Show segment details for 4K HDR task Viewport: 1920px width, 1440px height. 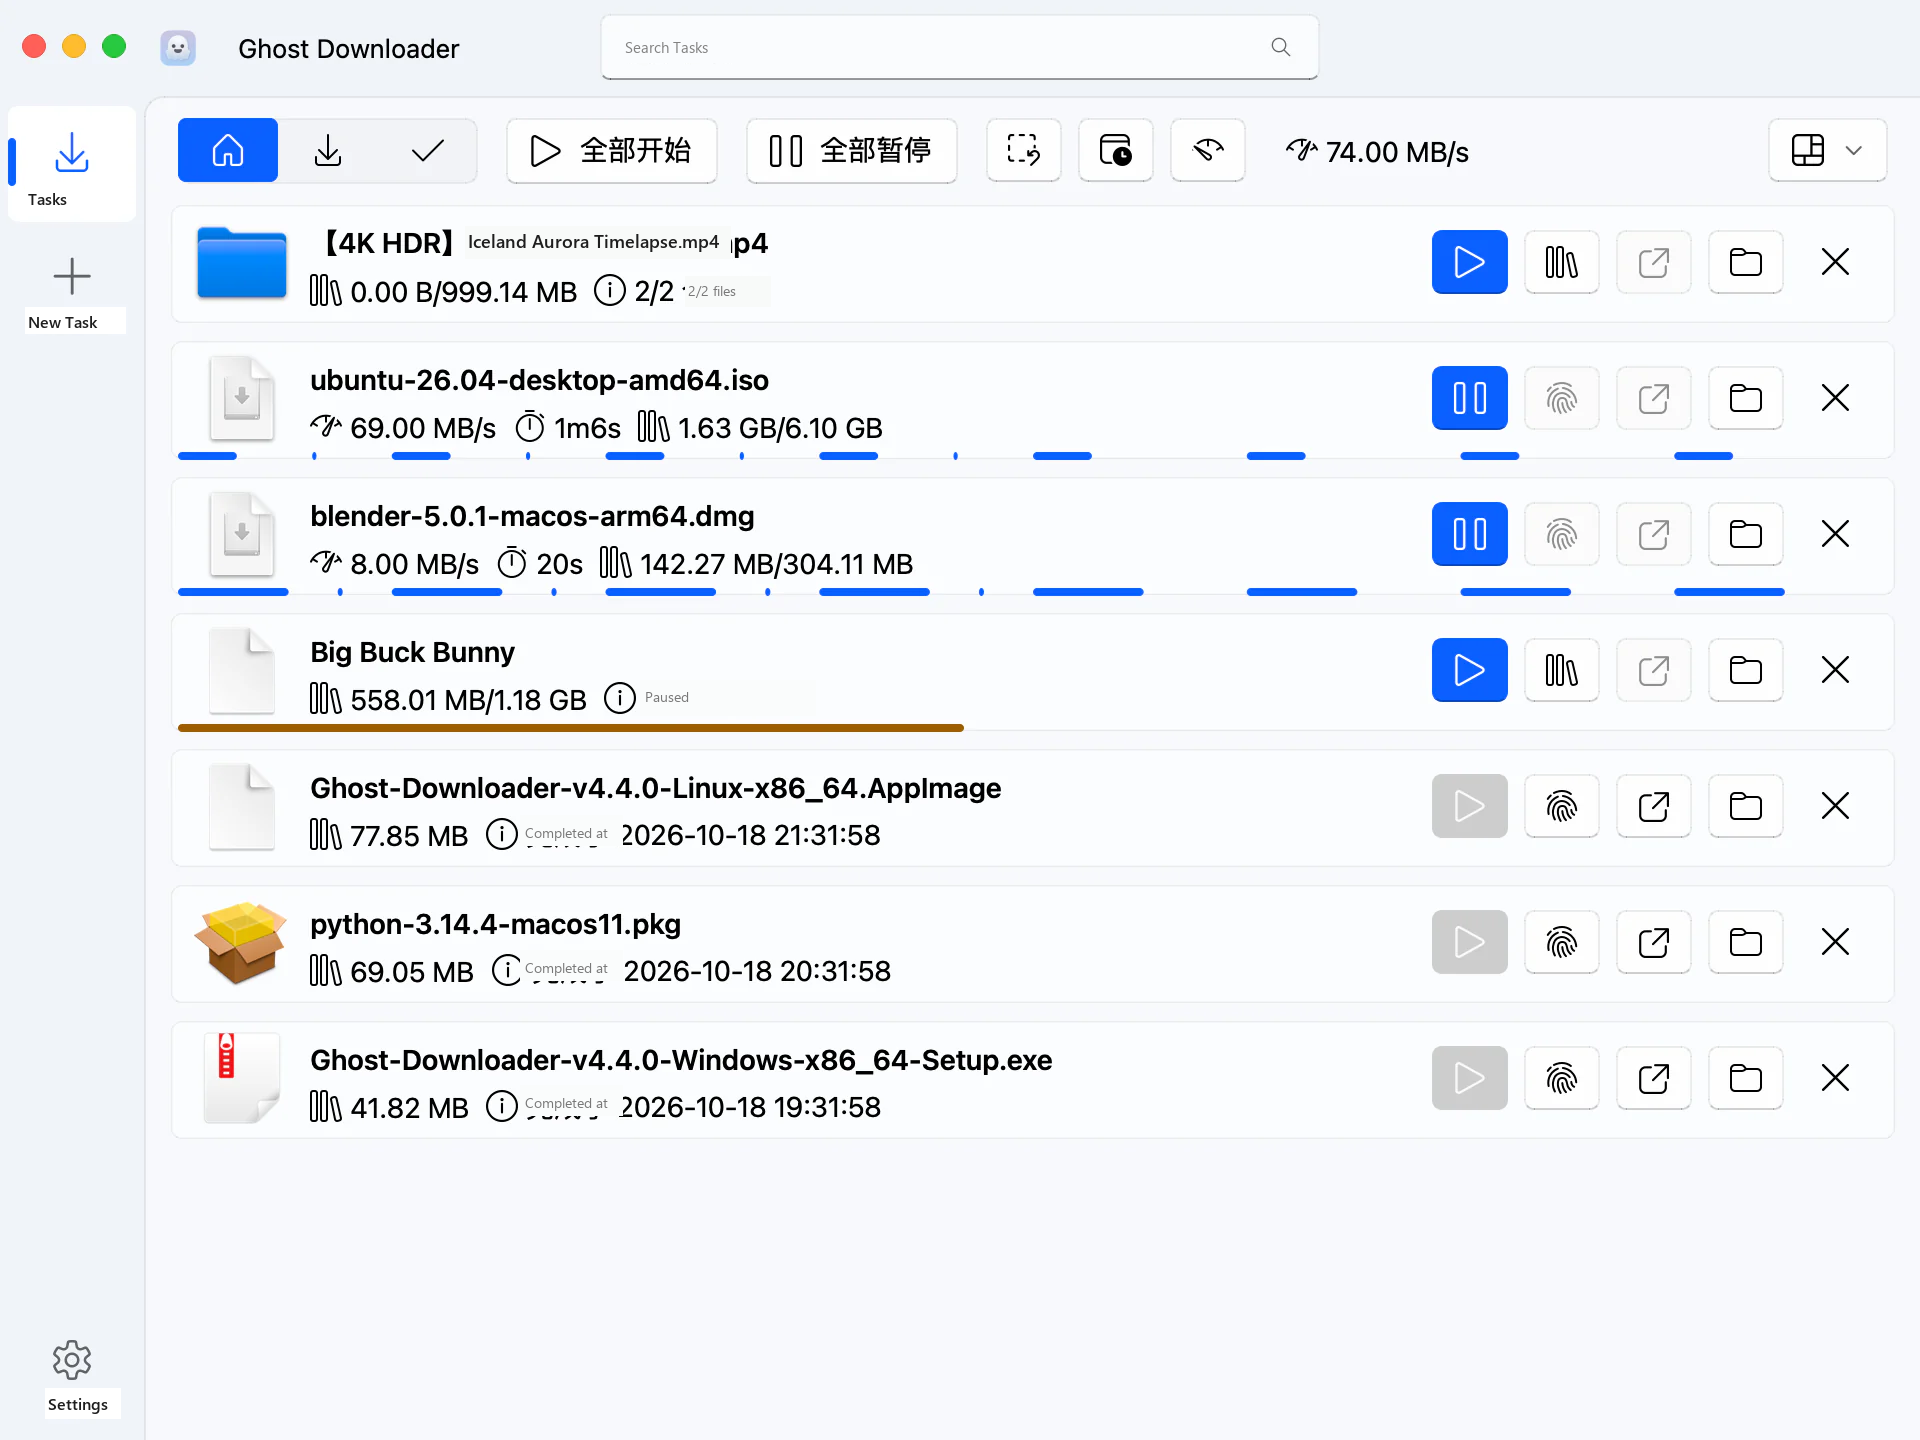pyautogui.click(x=1562, y=262)
